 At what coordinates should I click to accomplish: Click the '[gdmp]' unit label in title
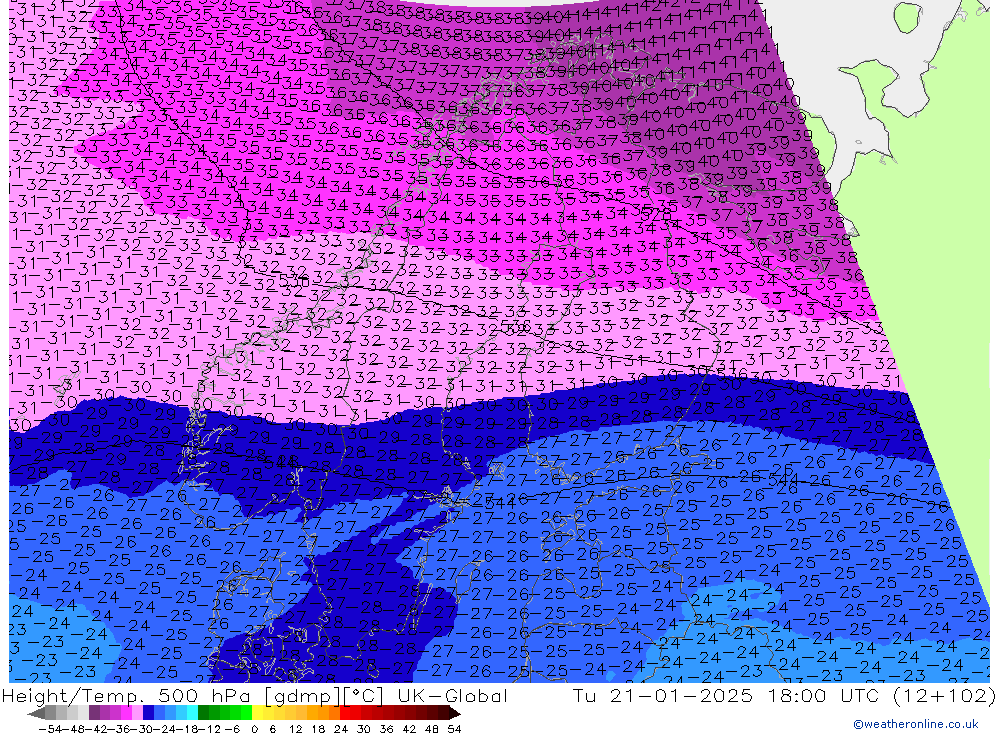coord(302,696)
